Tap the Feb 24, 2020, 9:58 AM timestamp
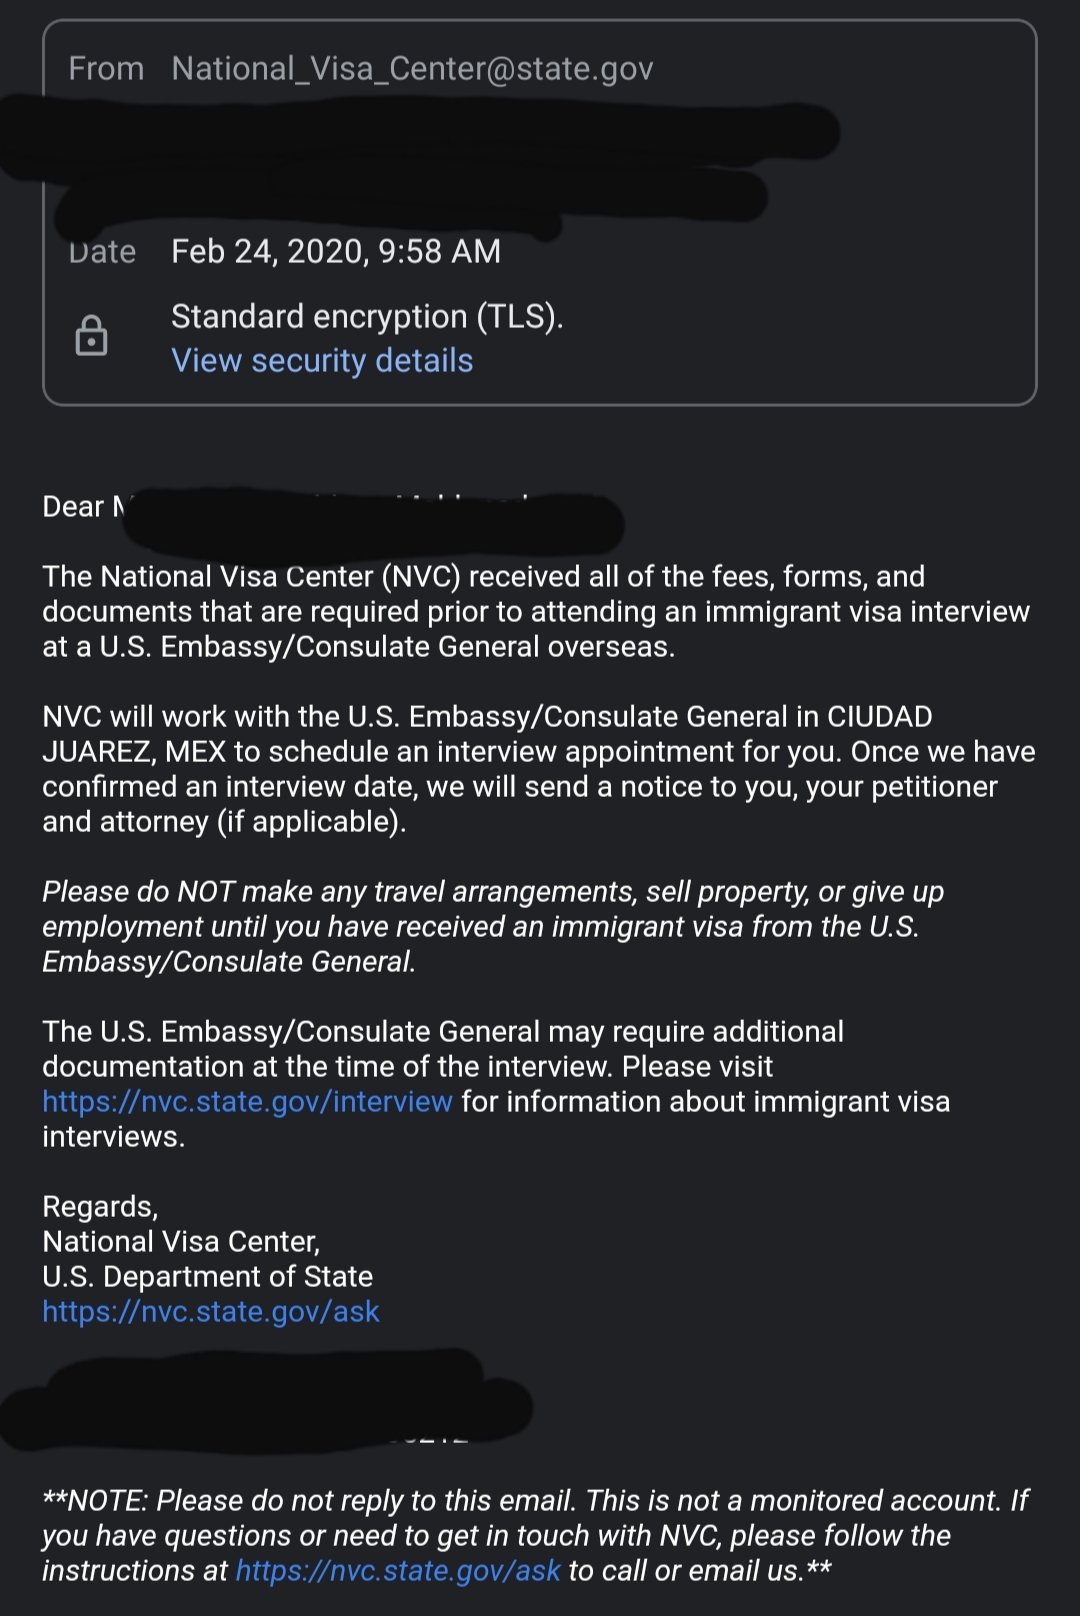This screenshot has width=1080, height=1616. click(336, 251)
